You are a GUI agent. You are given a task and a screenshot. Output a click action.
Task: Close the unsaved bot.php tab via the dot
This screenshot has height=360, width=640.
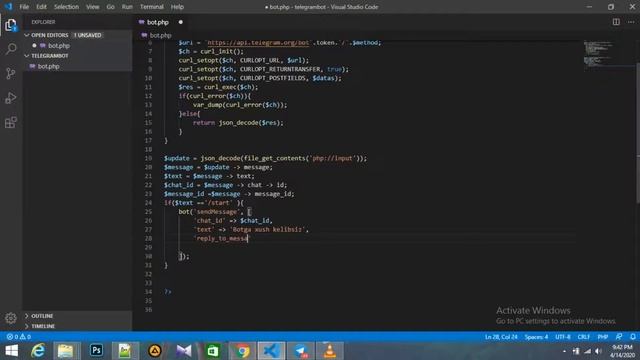tap(180, 22)
